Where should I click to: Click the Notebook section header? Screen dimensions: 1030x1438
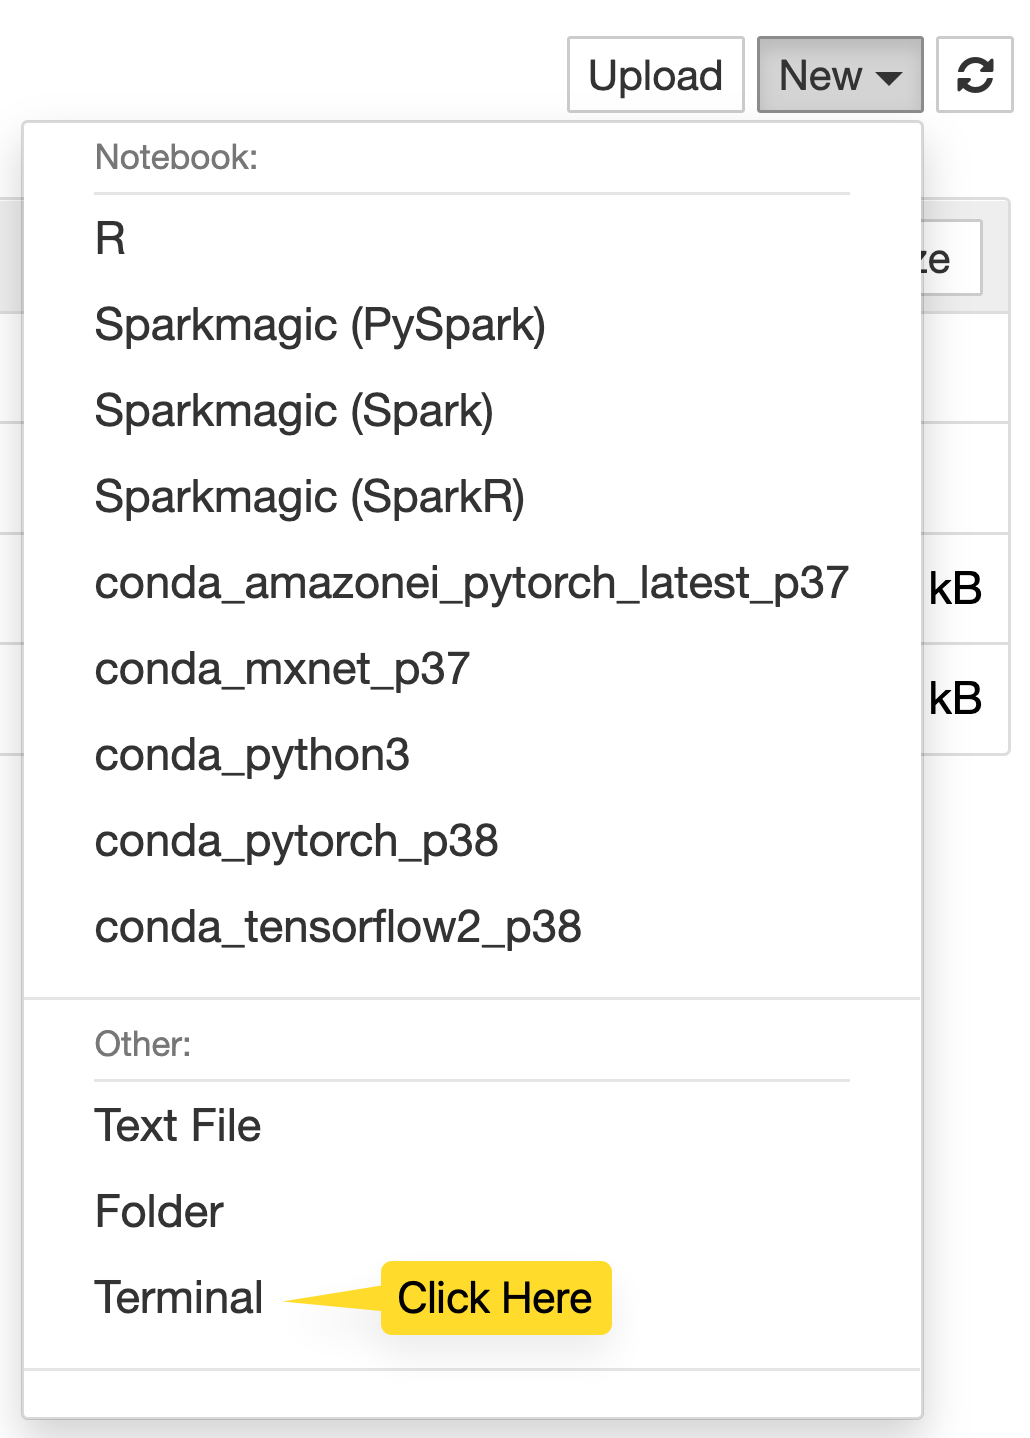tap(175, 156)
